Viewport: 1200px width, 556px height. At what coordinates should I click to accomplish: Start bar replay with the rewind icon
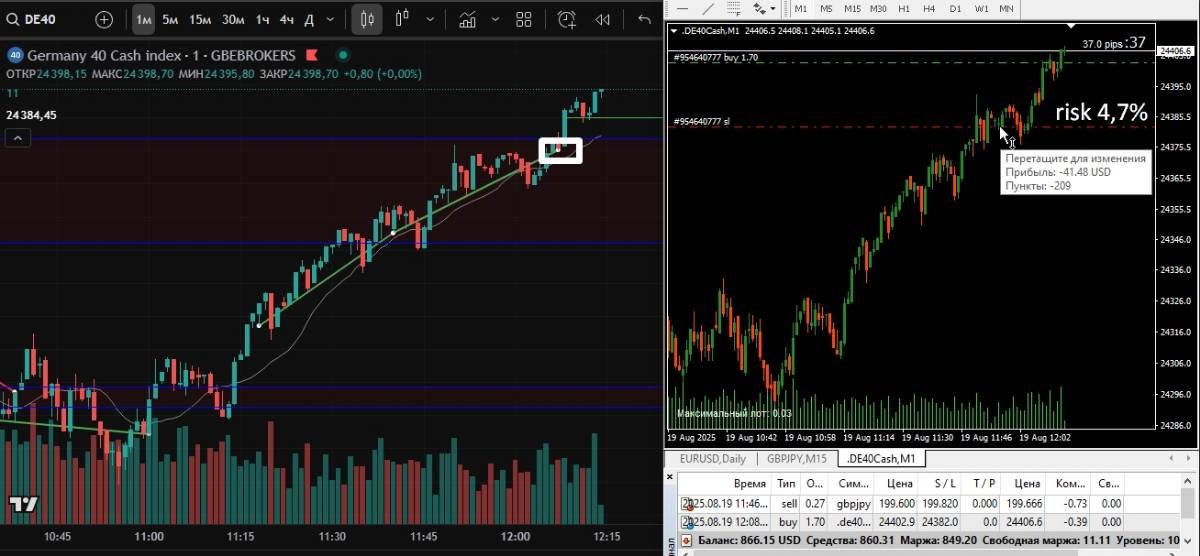[x=602, y=19]
